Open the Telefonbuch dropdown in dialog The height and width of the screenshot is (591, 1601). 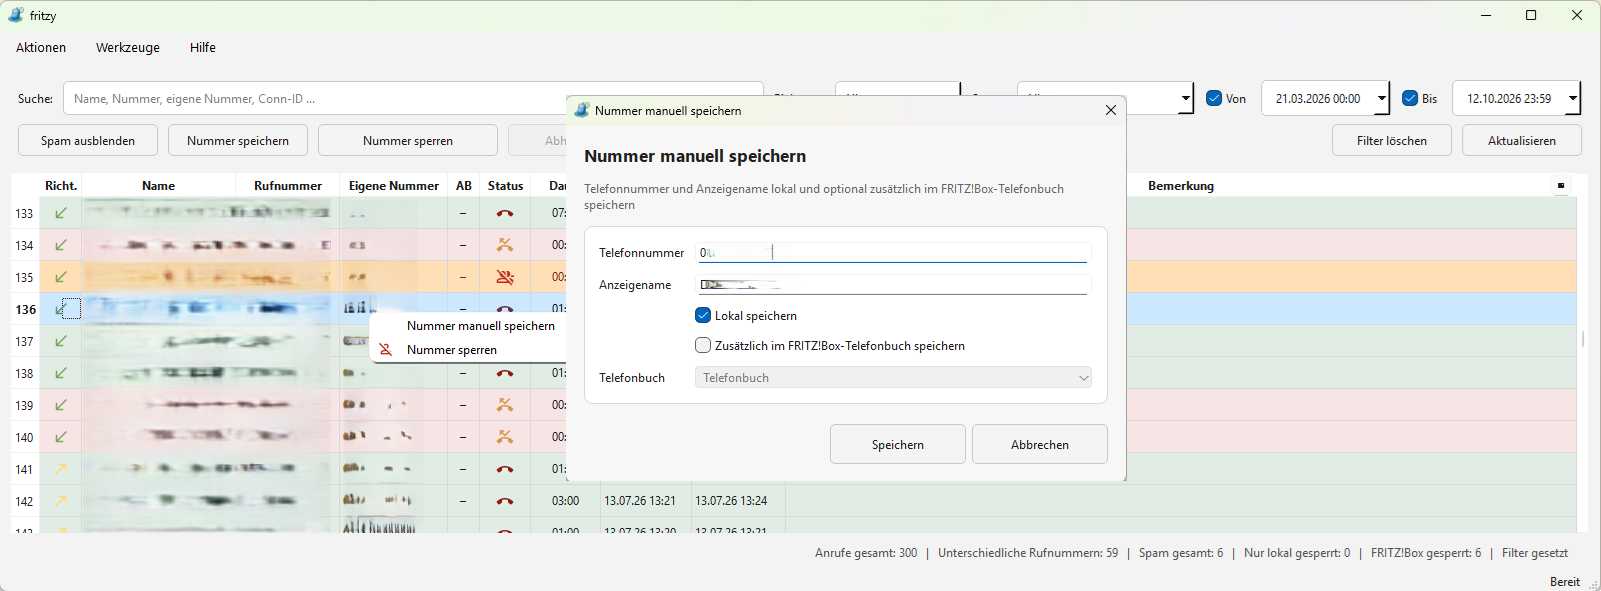(x=893, y=377)
